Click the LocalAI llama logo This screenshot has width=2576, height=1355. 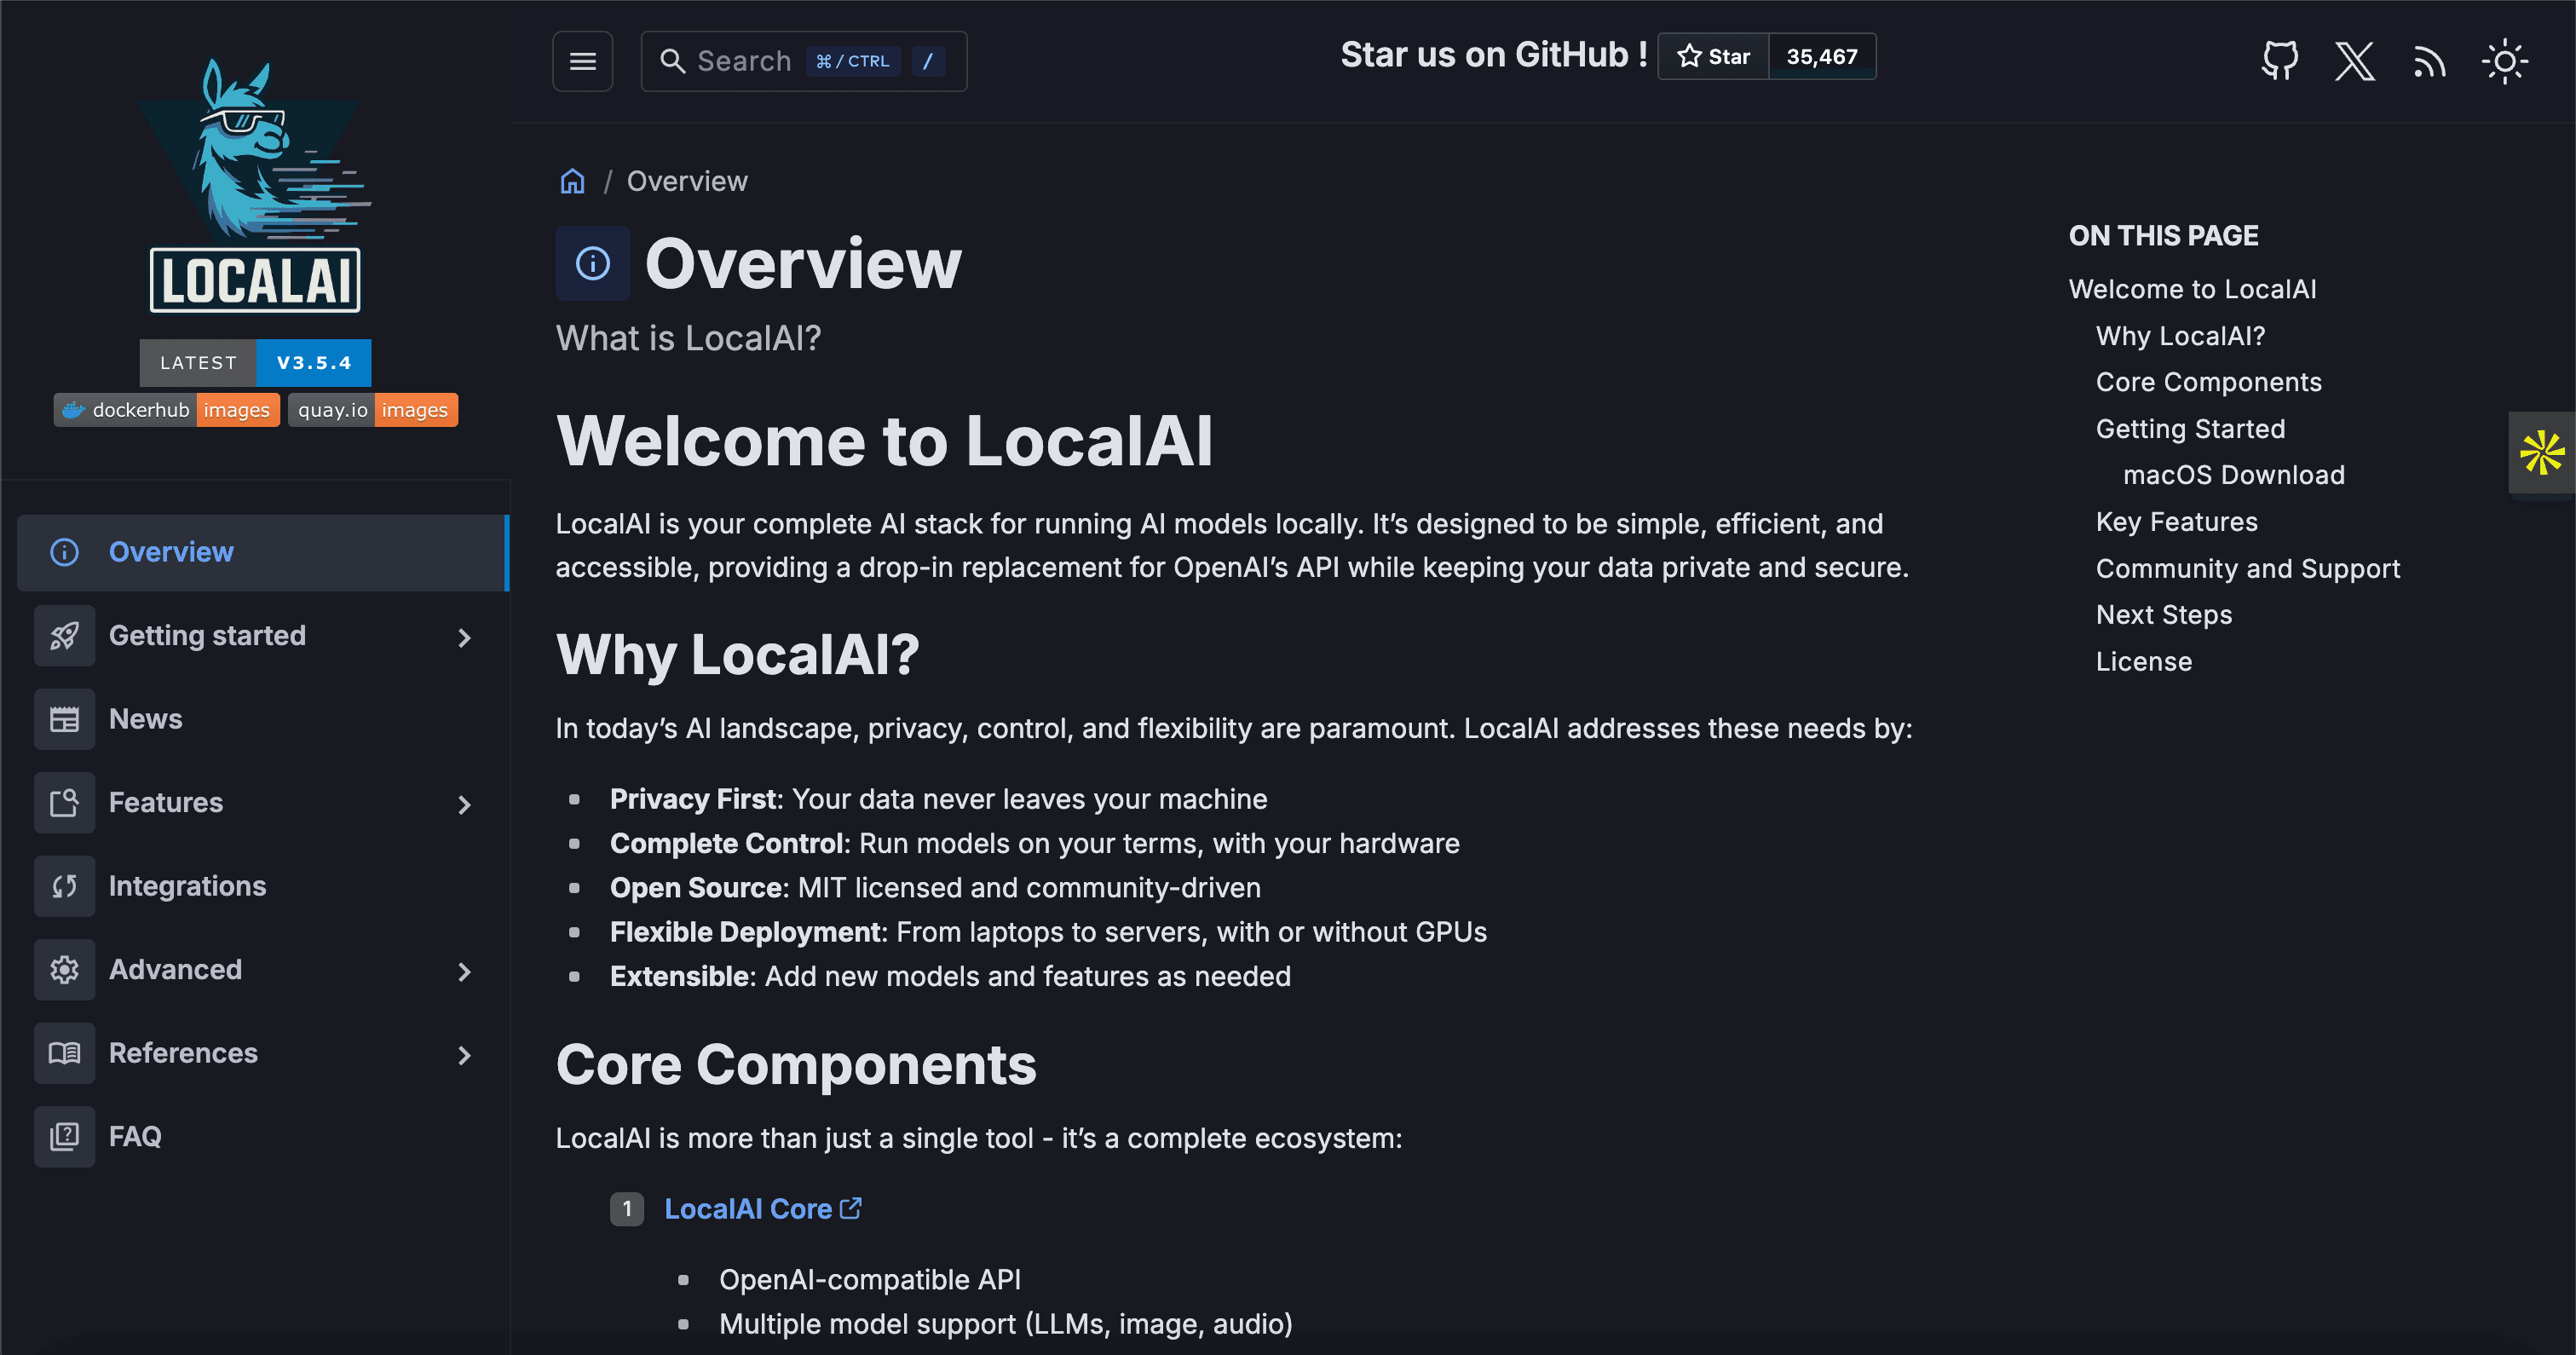256,185
